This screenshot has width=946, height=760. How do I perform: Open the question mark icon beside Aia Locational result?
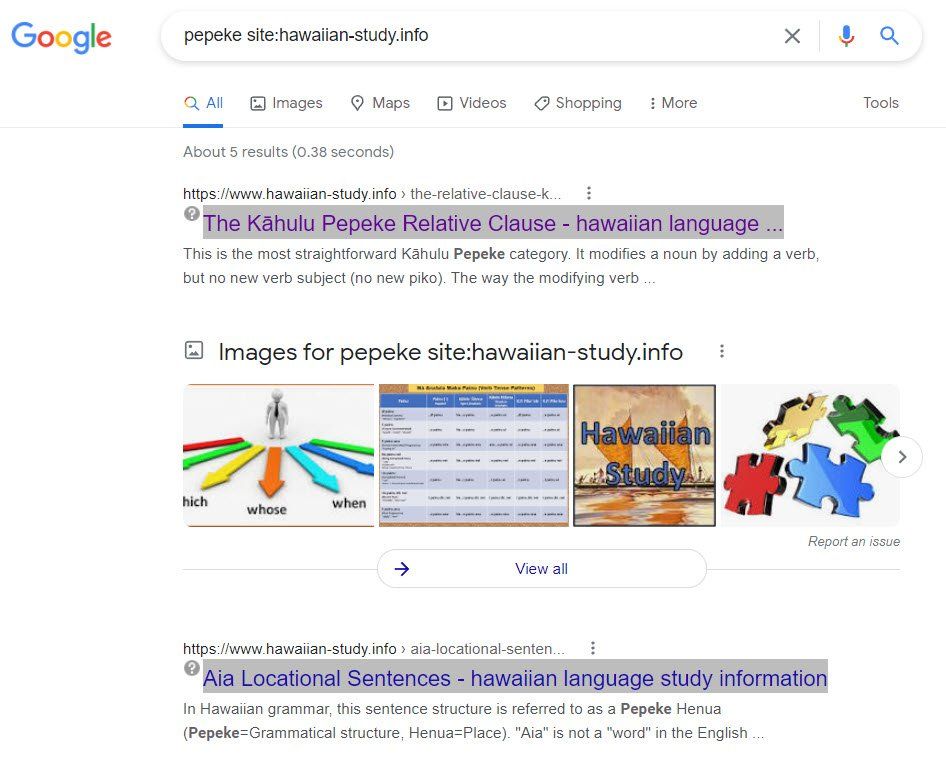coord(192,668)
